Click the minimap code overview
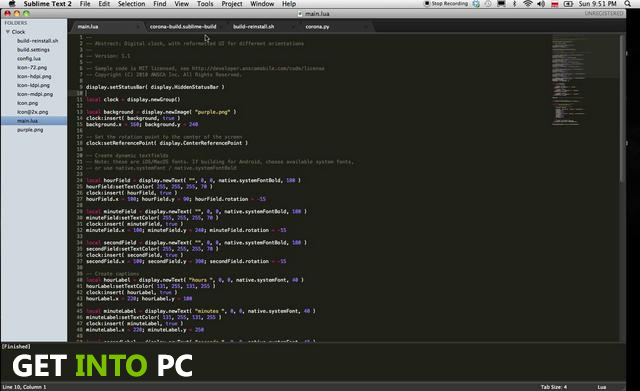Image resolution: width=640 pixels, height=391 pixels. click(x=584, y=80)
